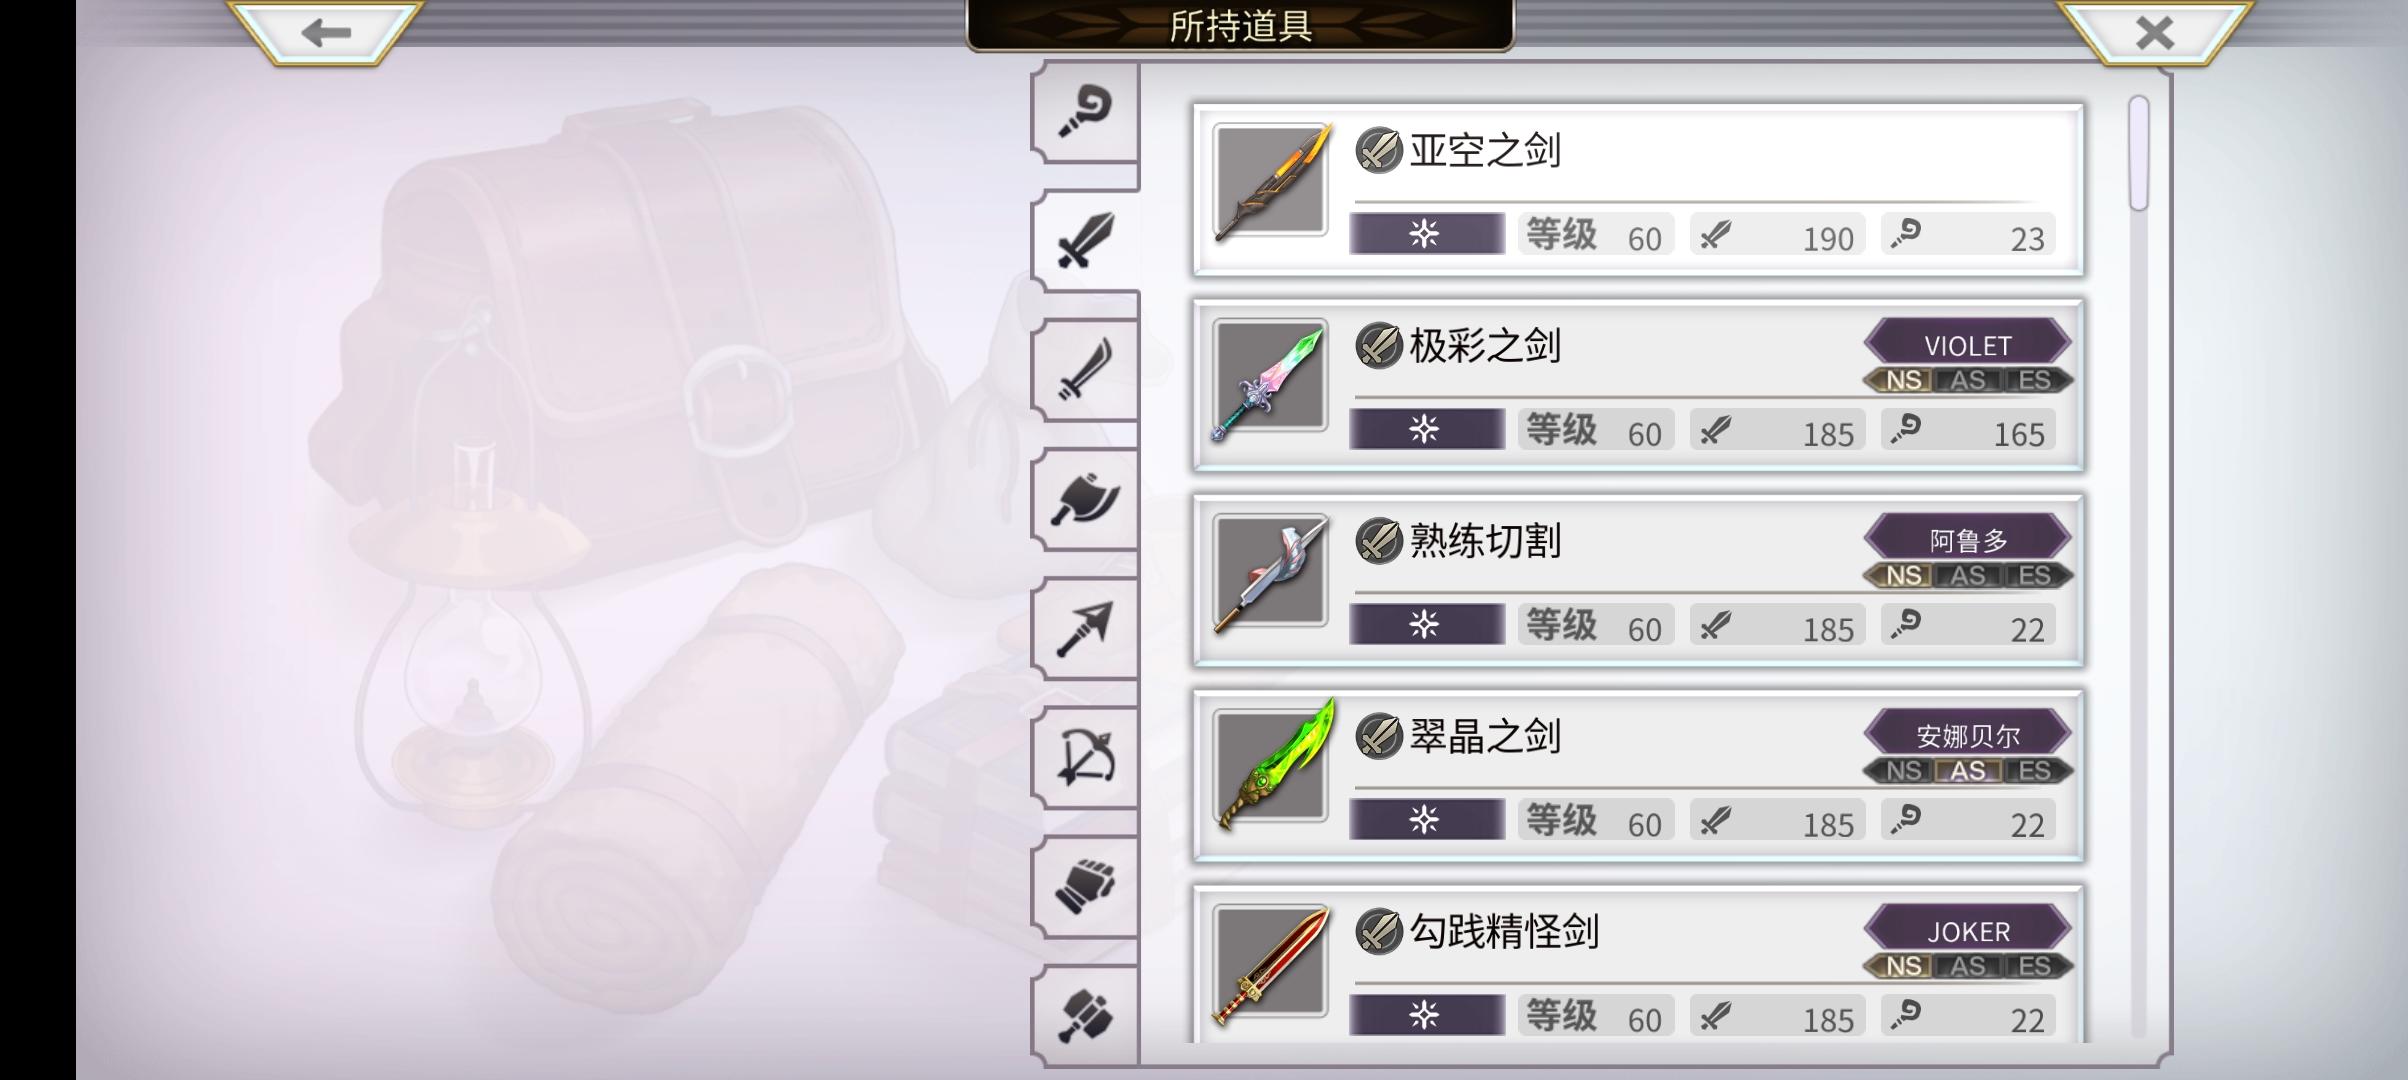Click the VIOLET character tag
This screenshot has height=1080, width=2408.
click(x=1967, y=344)
